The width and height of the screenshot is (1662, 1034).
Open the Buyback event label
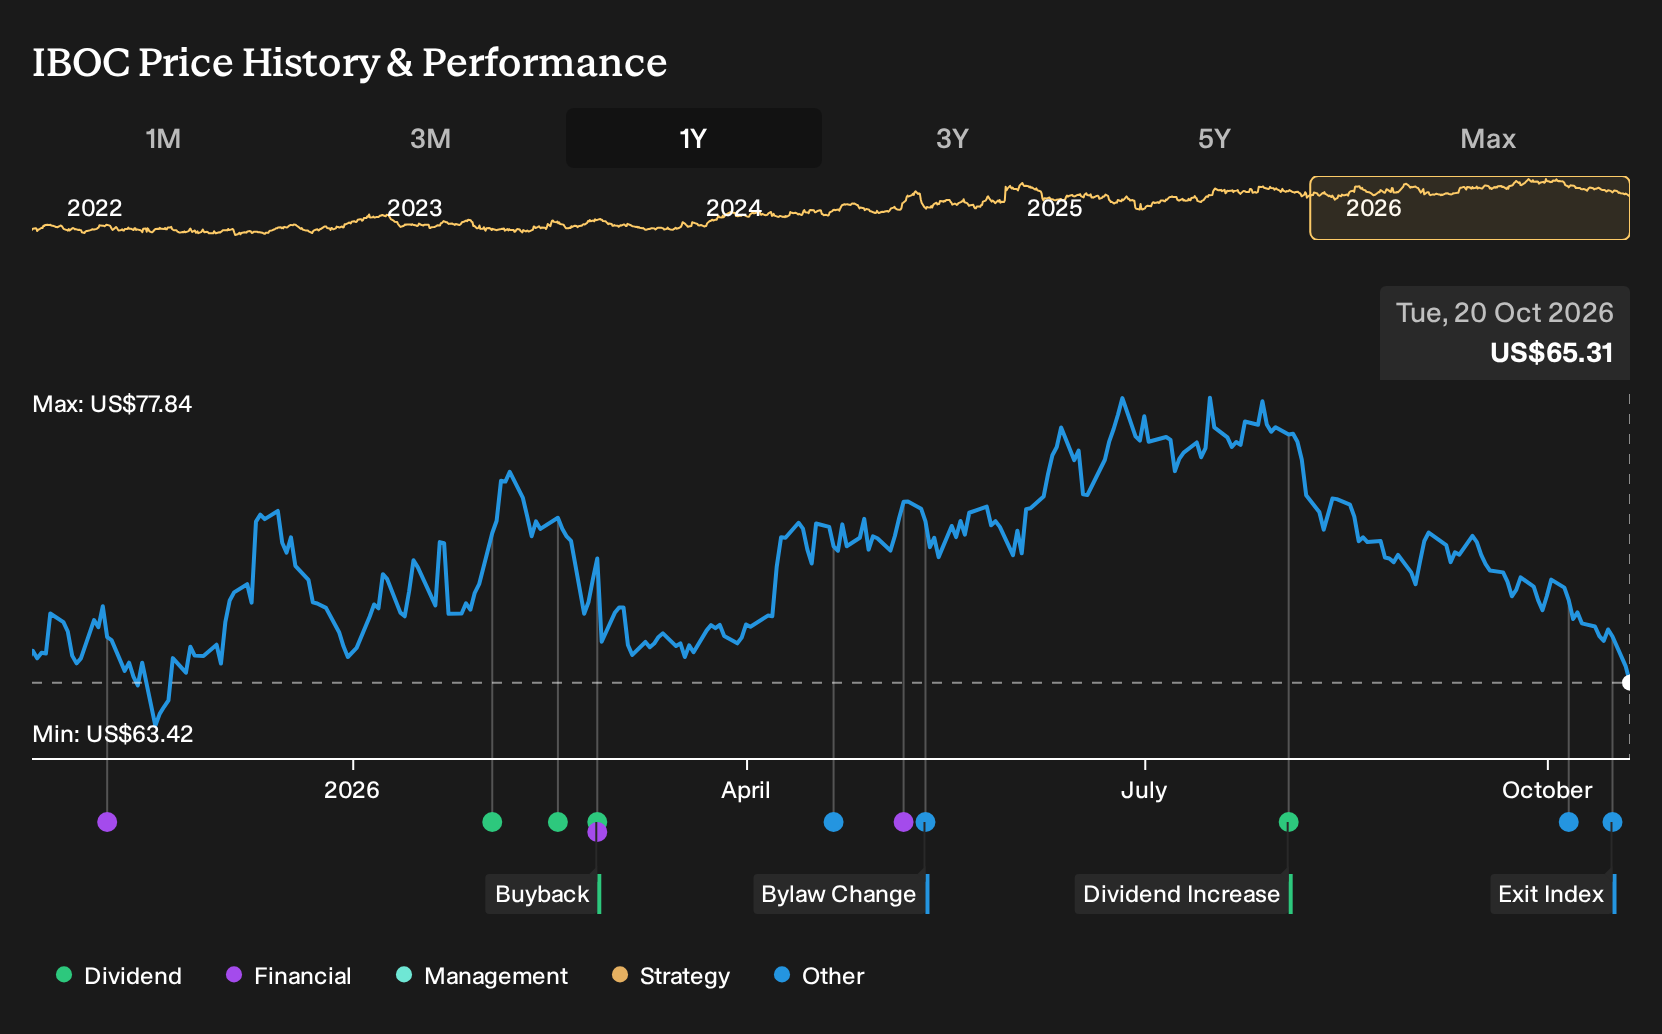click(x=543, y=894)
